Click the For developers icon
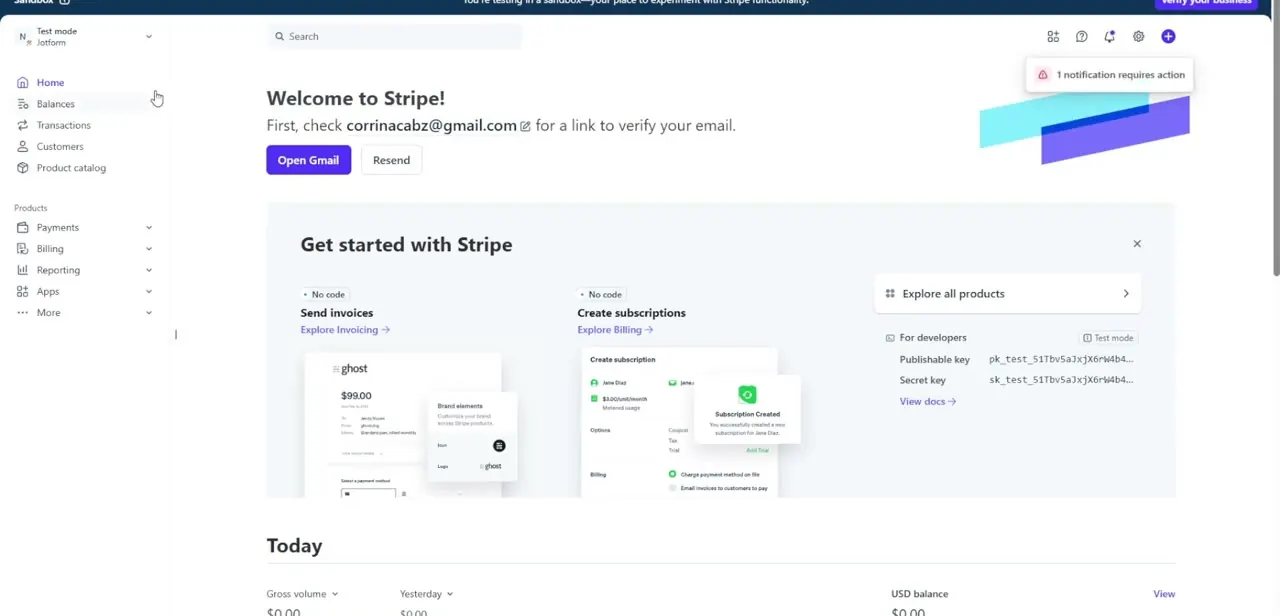The image size is (1280, 616). (x=890, y=338)
